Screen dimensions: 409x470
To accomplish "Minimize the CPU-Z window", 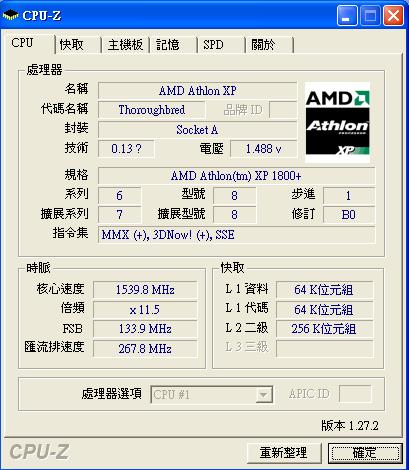I will [x=347, y=16].
